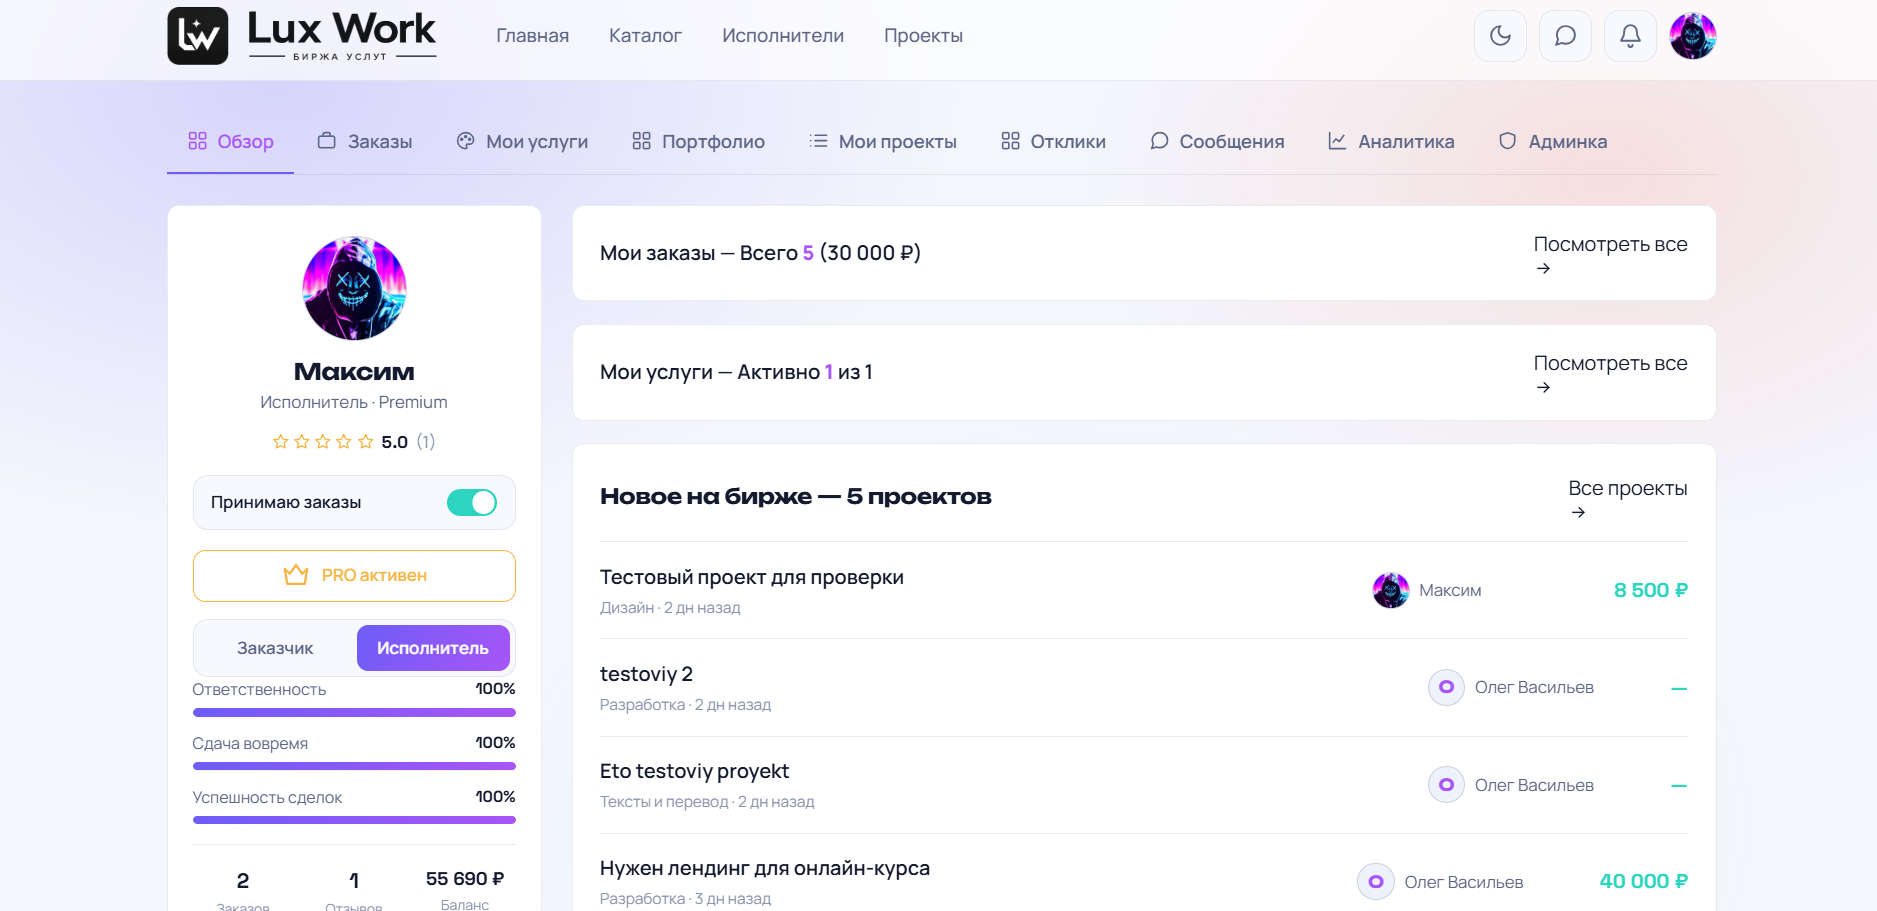This screenshot has height=911, width=1877.
Task: Click the Заказы briefcase icon
Action: point(327,141)
